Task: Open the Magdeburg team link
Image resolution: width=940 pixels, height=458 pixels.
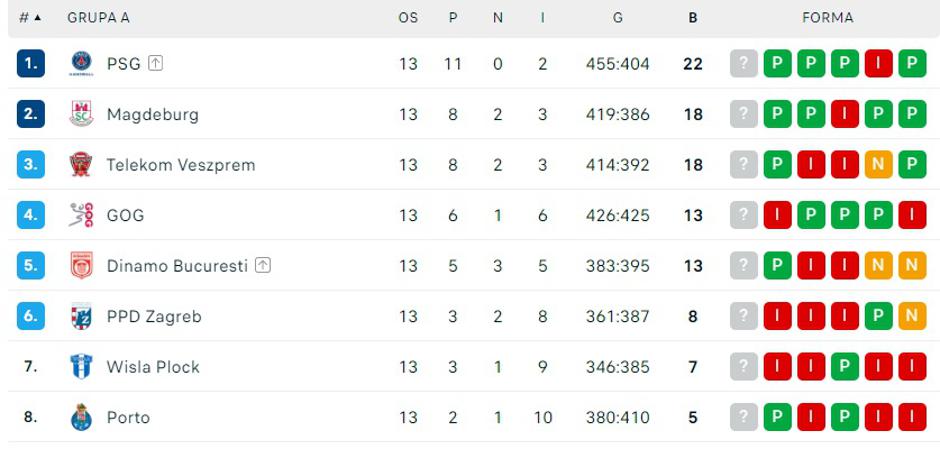Action: [153, 114]
